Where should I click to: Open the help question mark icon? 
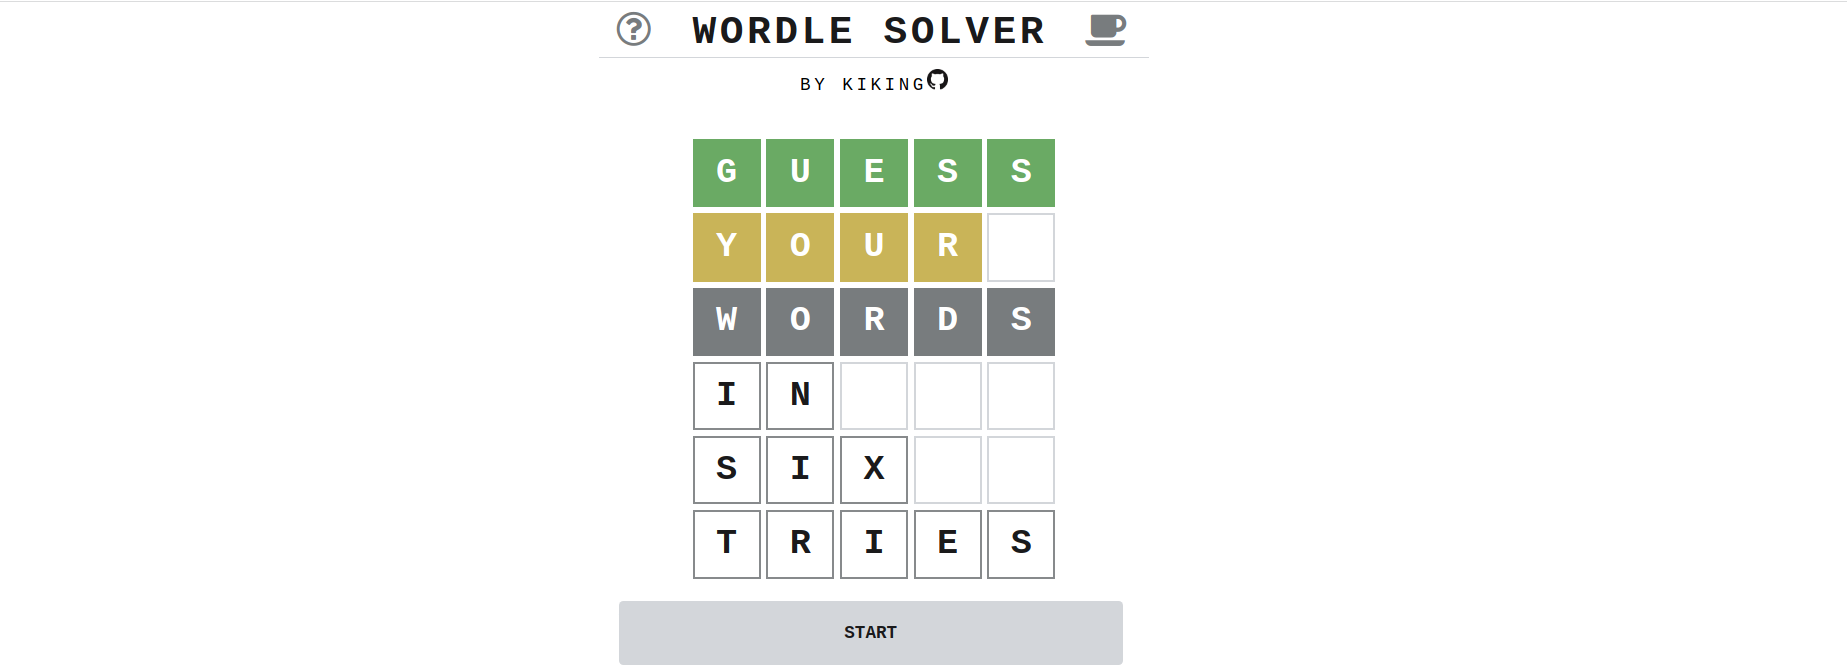[633, 29]
